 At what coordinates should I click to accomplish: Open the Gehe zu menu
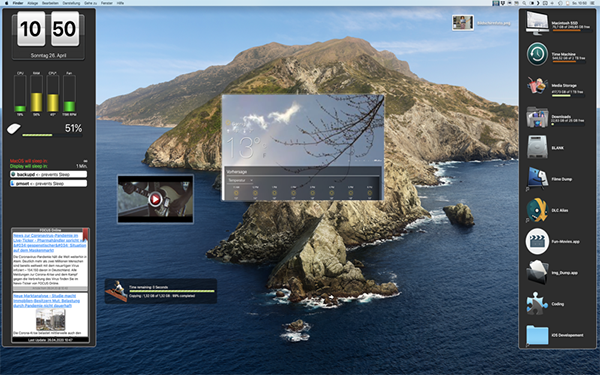coord(90,3)
